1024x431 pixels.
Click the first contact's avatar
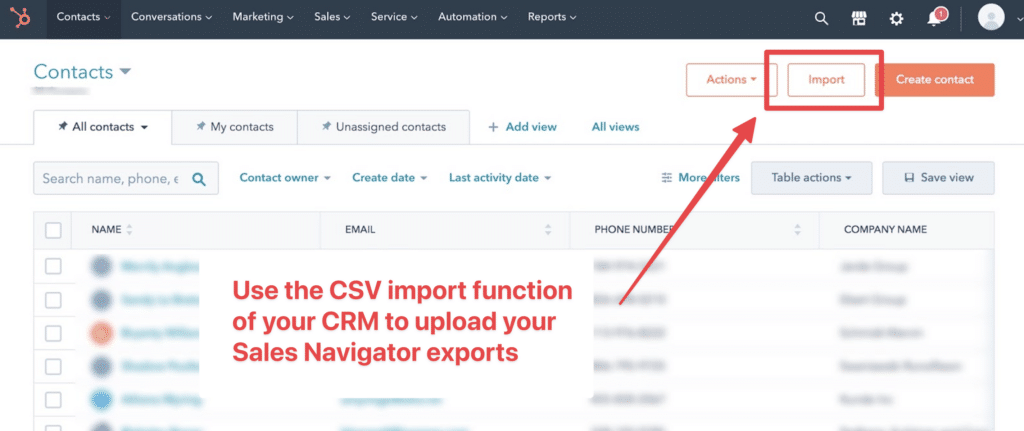[x=101, y=266]
